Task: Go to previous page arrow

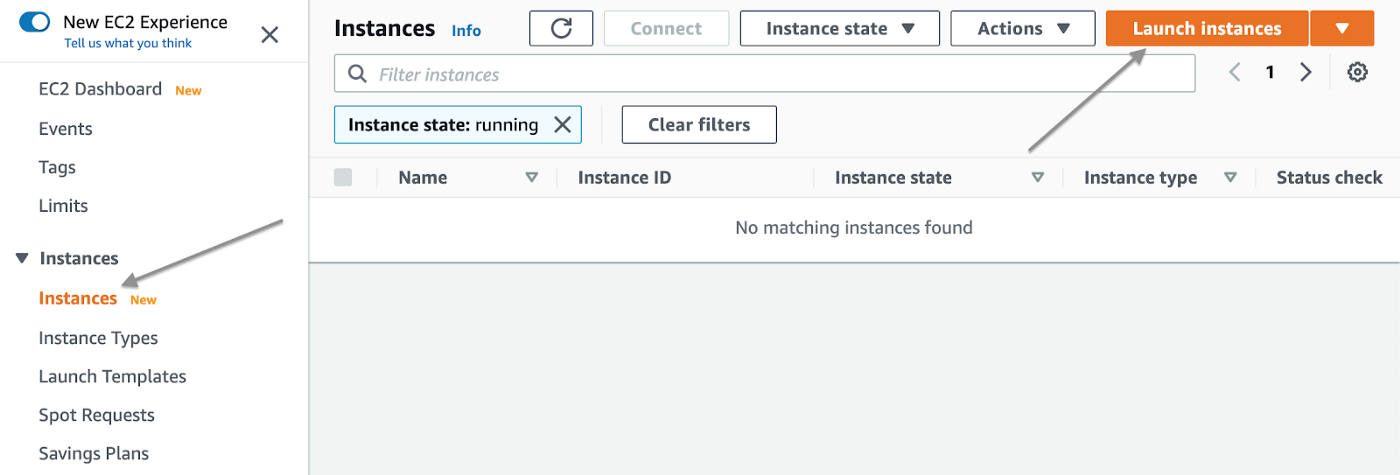Action: 1235,72
